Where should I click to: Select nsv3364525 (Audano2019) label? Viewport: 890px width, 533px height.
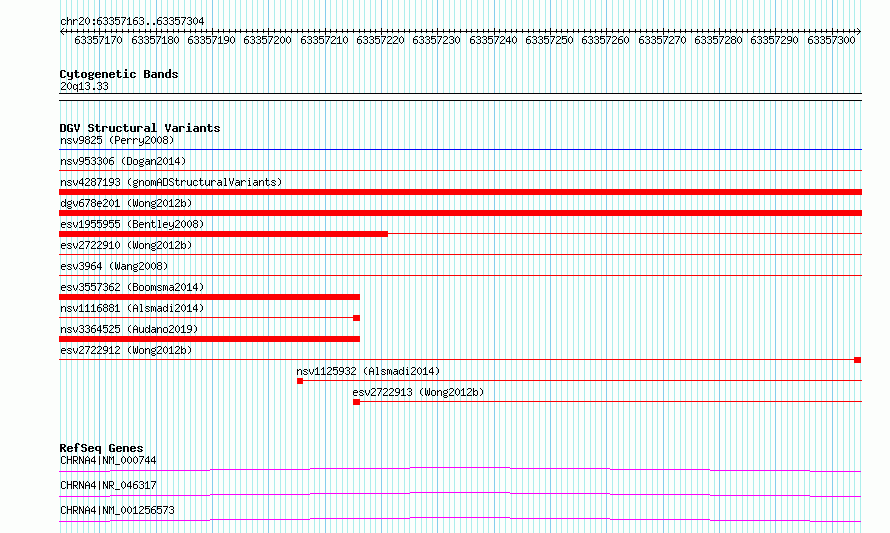point(129,329)
